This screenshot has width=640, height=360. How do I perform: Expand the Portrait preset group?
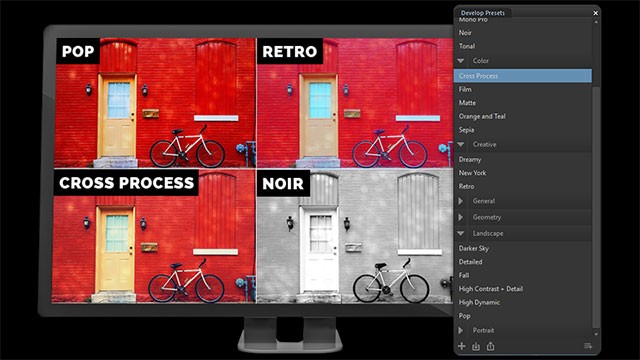461,330
